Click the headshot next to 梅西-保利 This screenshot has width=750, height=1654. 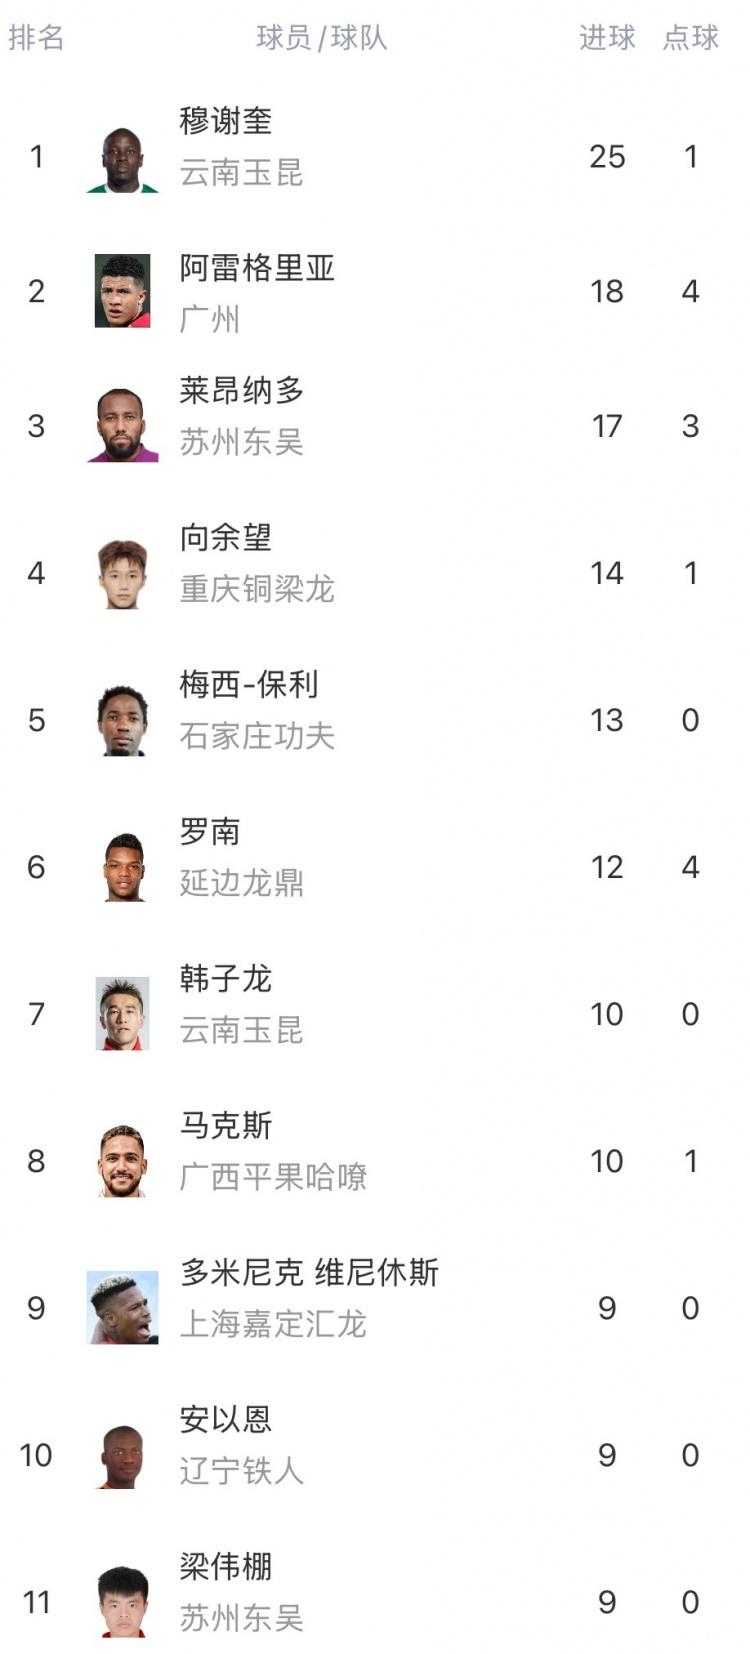(122, 720)
